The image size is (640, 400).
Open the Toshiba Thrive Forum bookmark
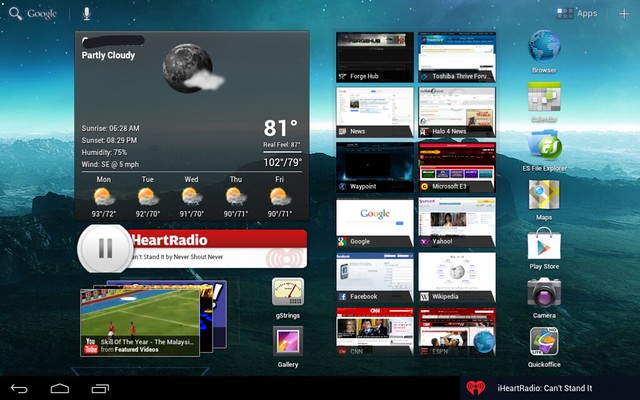[x=457, y=57]
